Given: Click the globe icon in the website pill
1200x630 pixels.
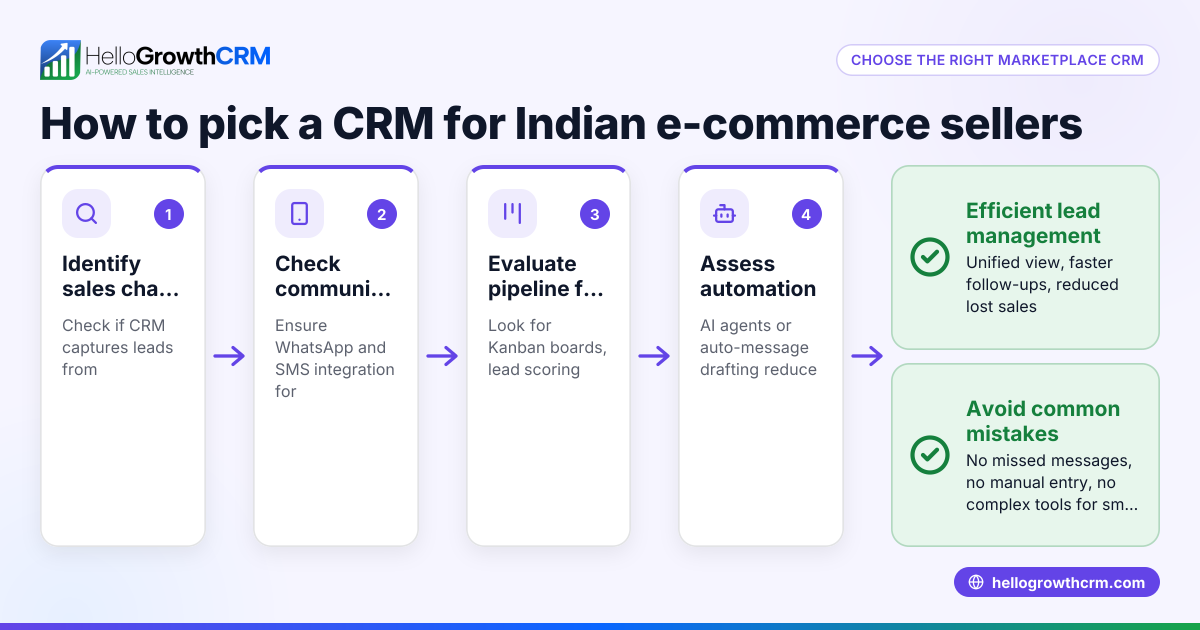Looking at the screenshot, I should tap(976, 583).
